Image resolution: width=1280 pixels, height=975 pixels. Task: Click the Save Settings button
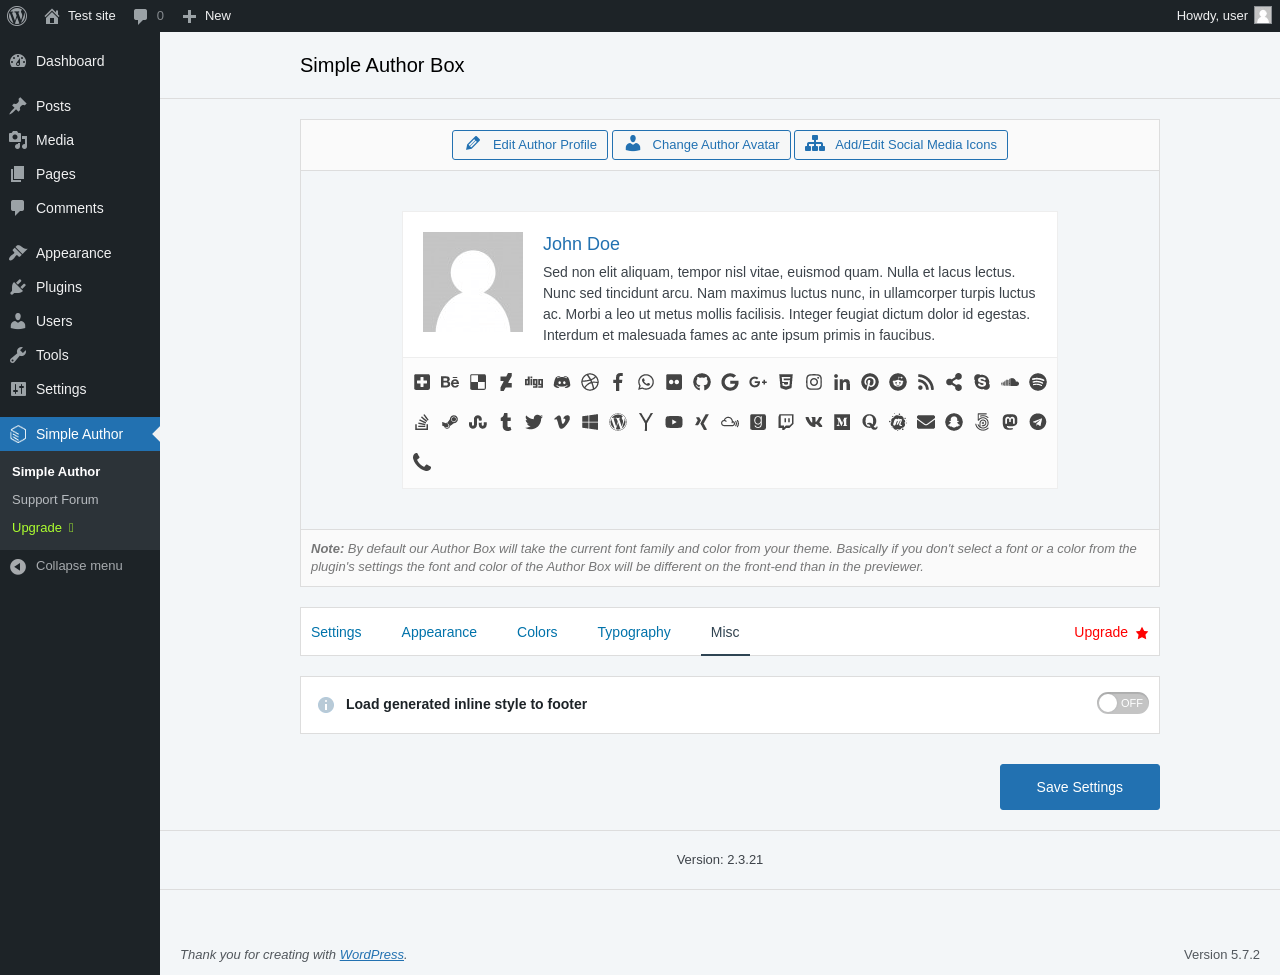tap(1080, 787)
